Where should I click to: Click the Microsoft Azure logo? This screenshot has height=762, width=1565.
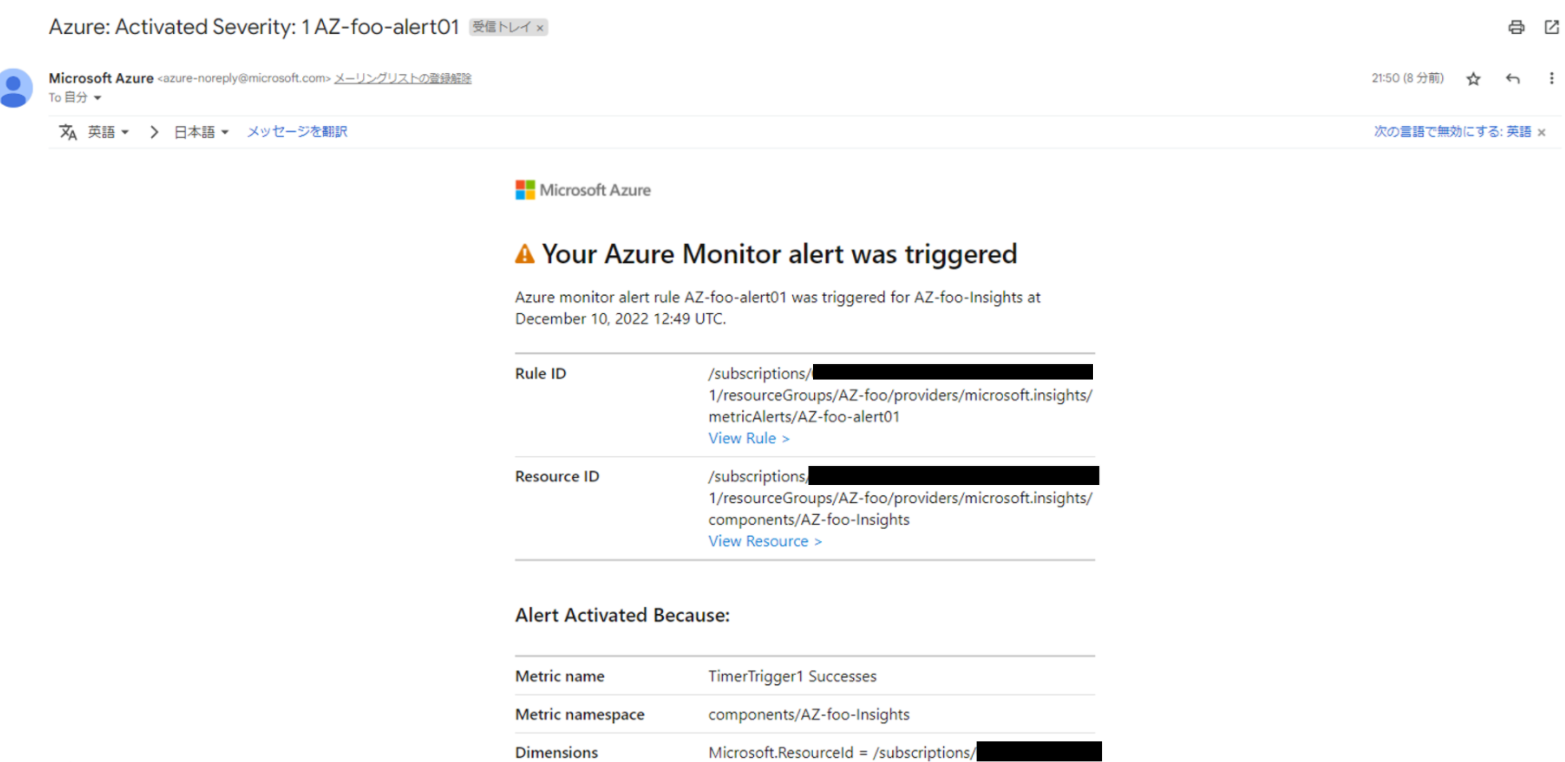[x=582, y=189]
